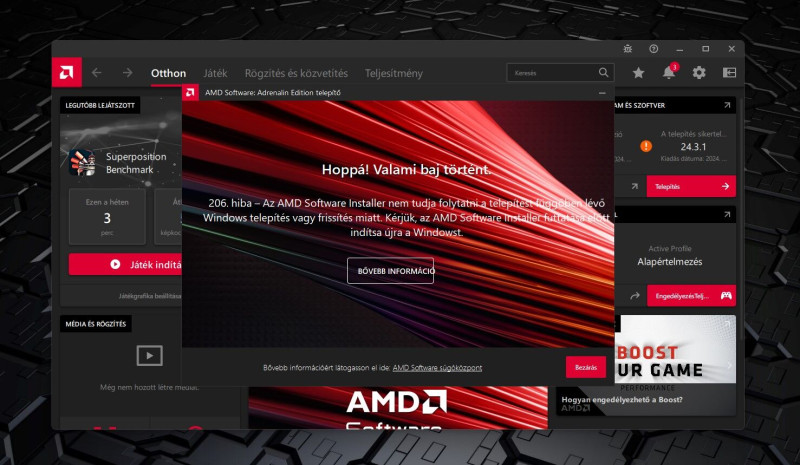
Task: Open favorites with the star icon
Action: point(638,73)
